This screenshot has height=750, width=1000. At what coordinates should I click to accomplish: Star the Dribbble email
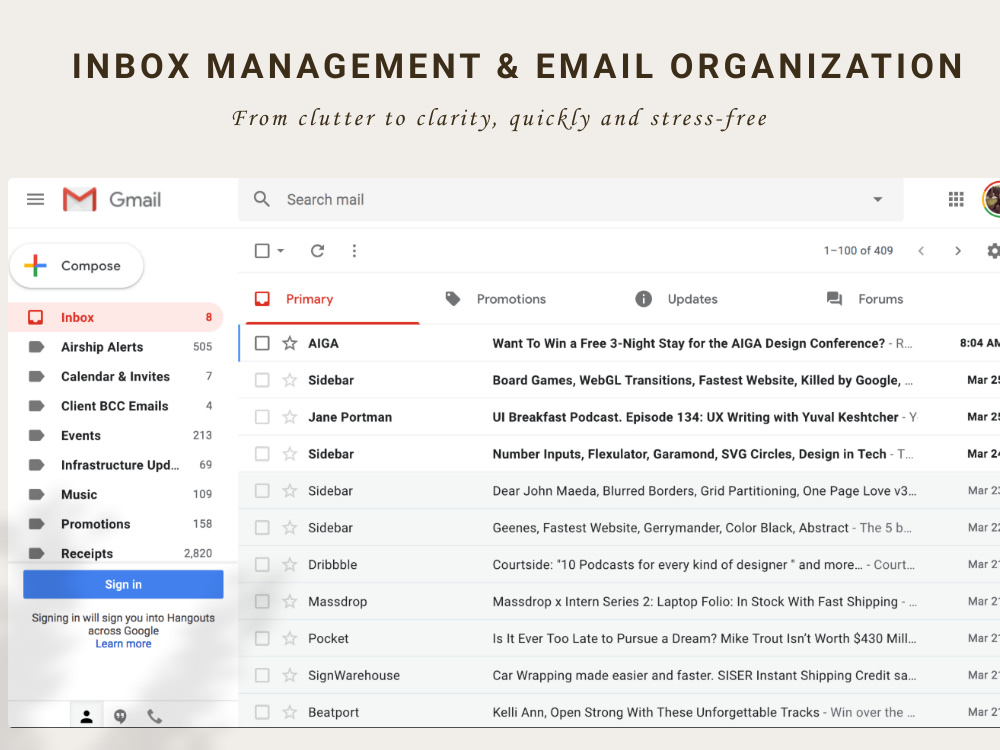290,564
